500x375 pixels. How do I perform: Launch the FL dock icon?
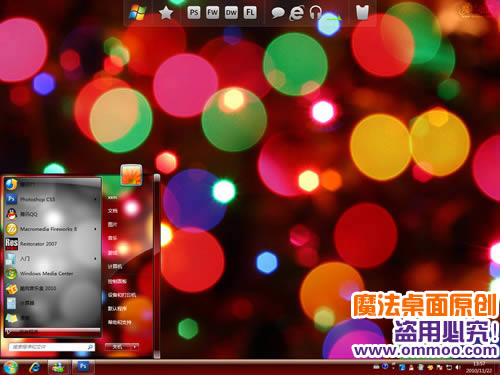pos(250,13)
